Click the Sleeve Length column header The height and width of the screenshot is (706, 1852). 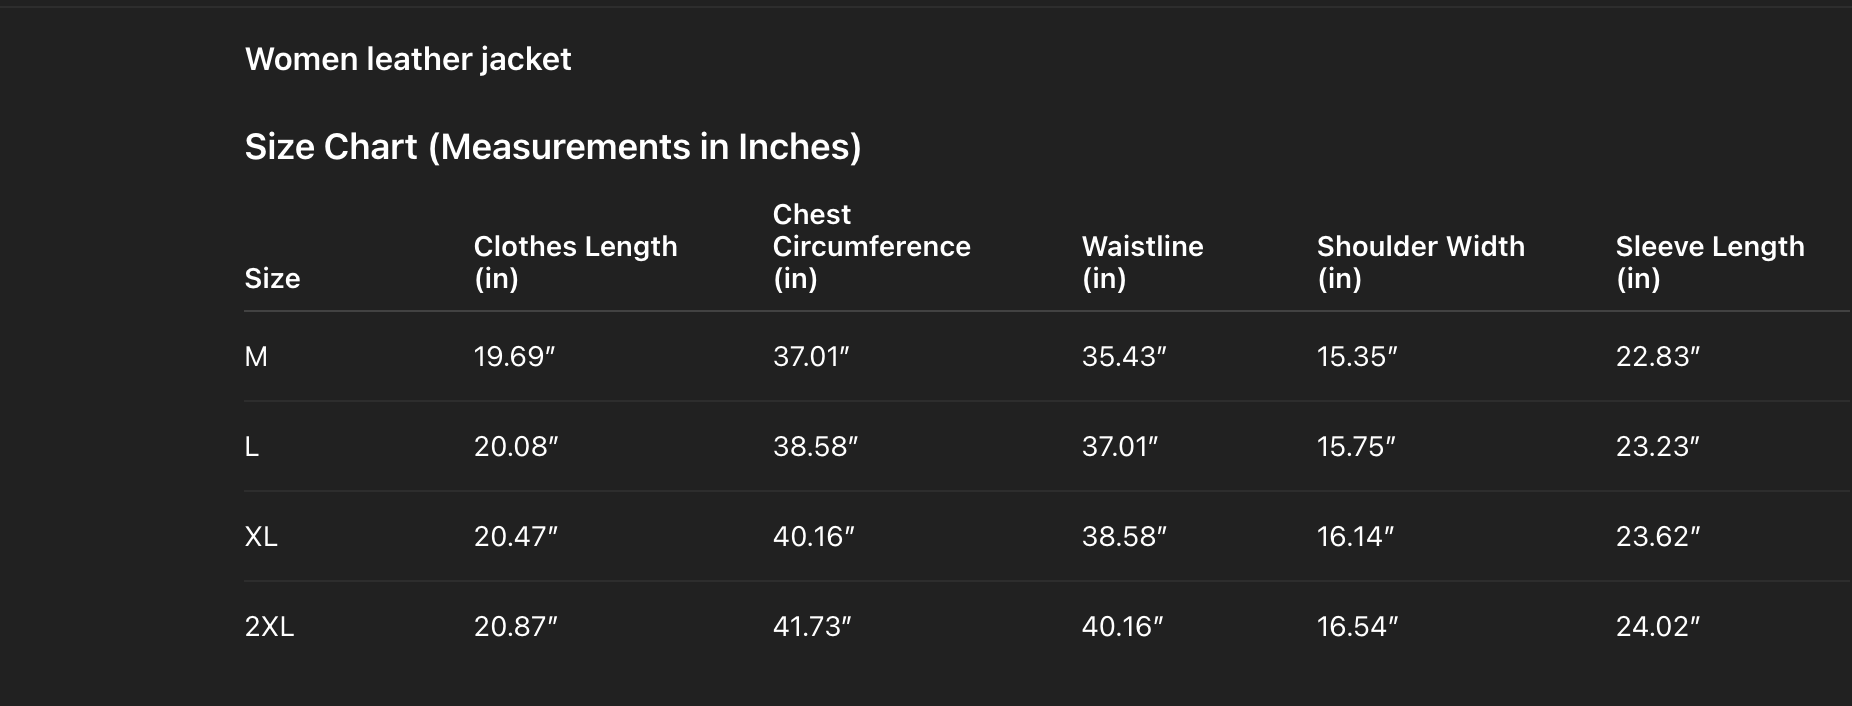(1709, 262)
